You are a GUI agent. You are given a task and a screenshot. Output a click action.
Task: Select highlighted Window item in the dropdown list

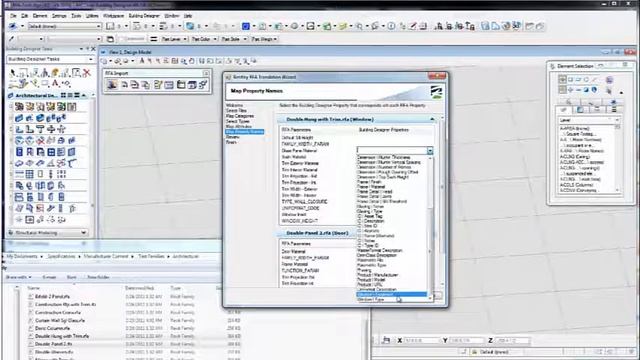392,294
